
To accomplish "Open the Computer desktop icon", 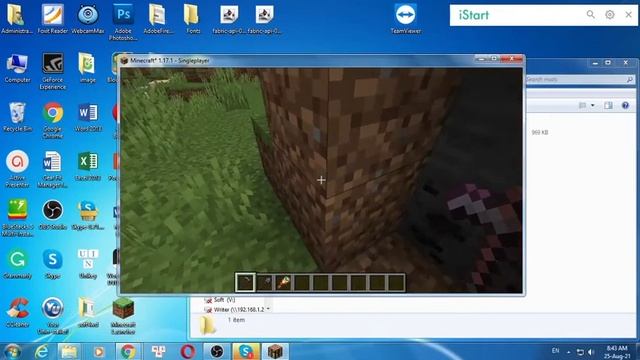I will (x=18, y=68).
